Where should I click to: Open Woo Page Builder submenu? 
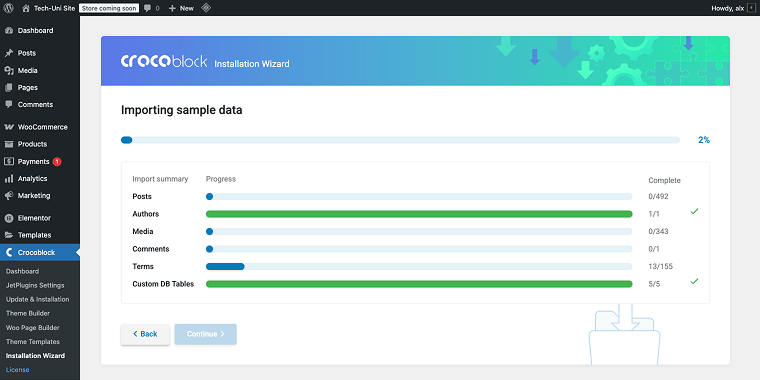click(x=32, y=328)
